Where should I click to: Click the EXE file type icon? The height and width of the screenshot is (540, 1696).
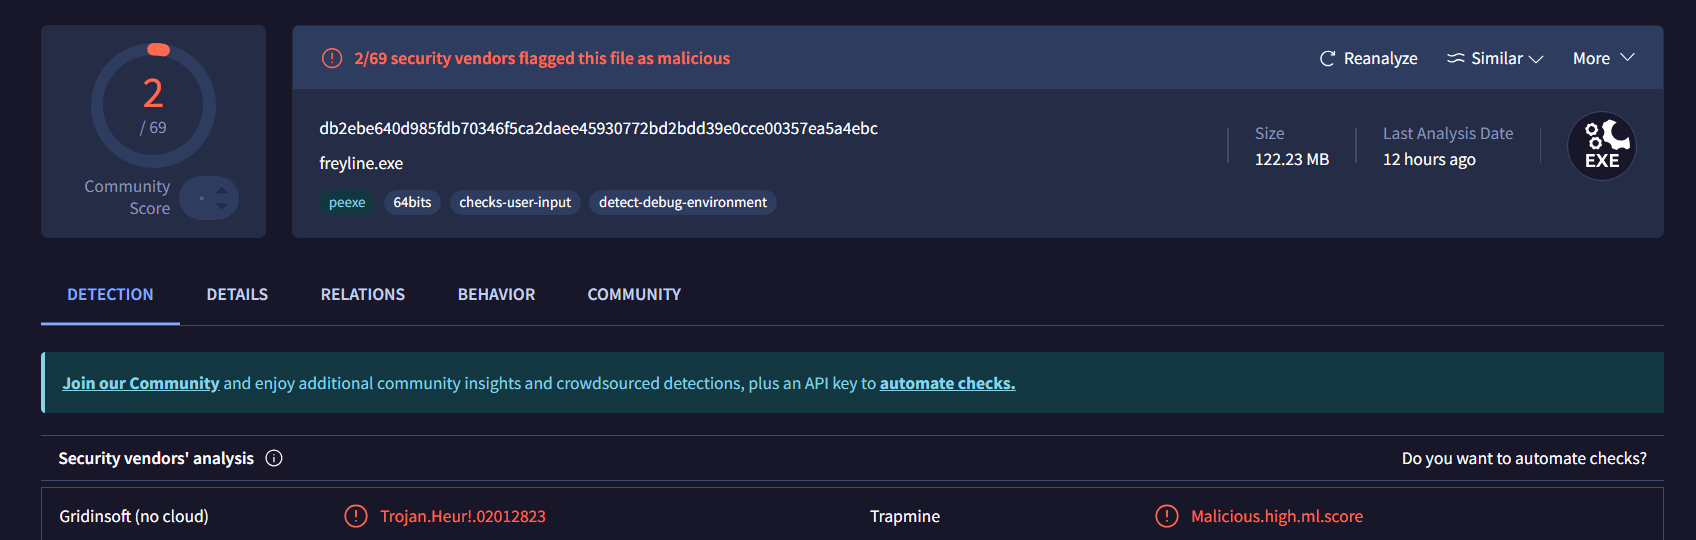[1601, 146]
